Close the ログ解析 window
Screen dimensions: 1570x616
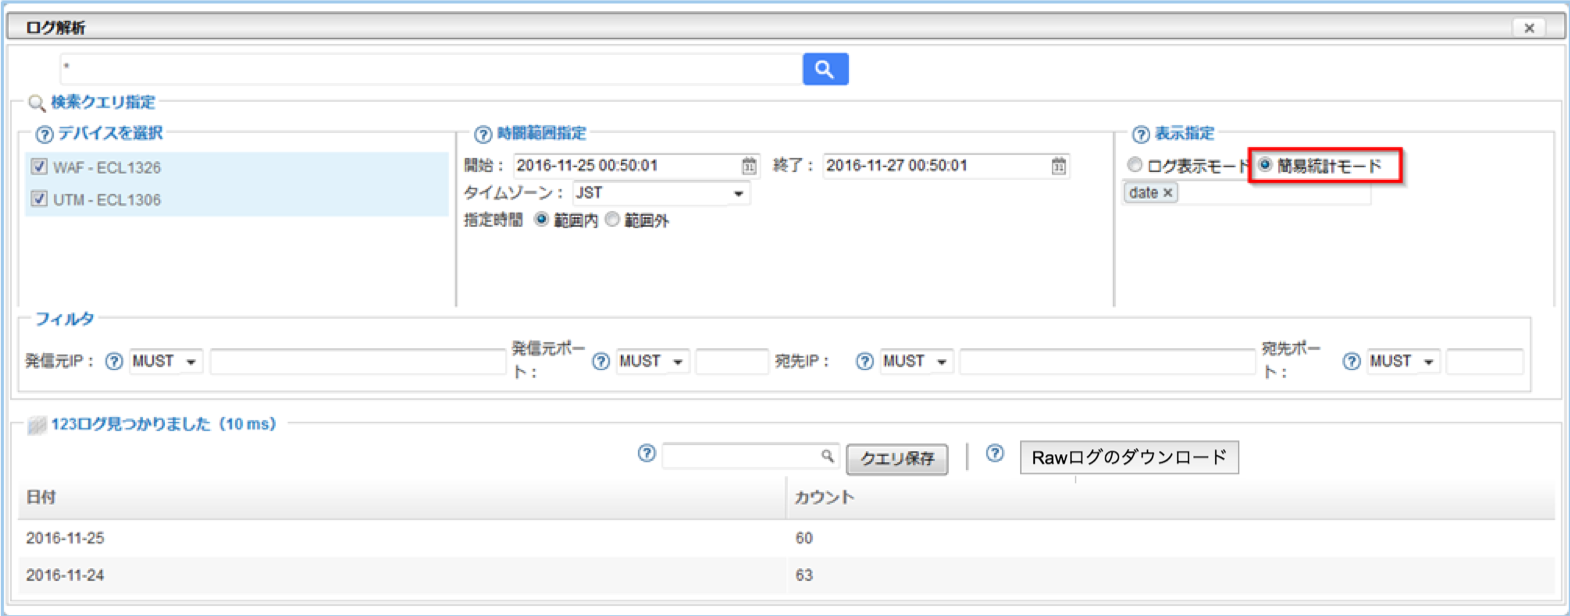point(1529,28)
